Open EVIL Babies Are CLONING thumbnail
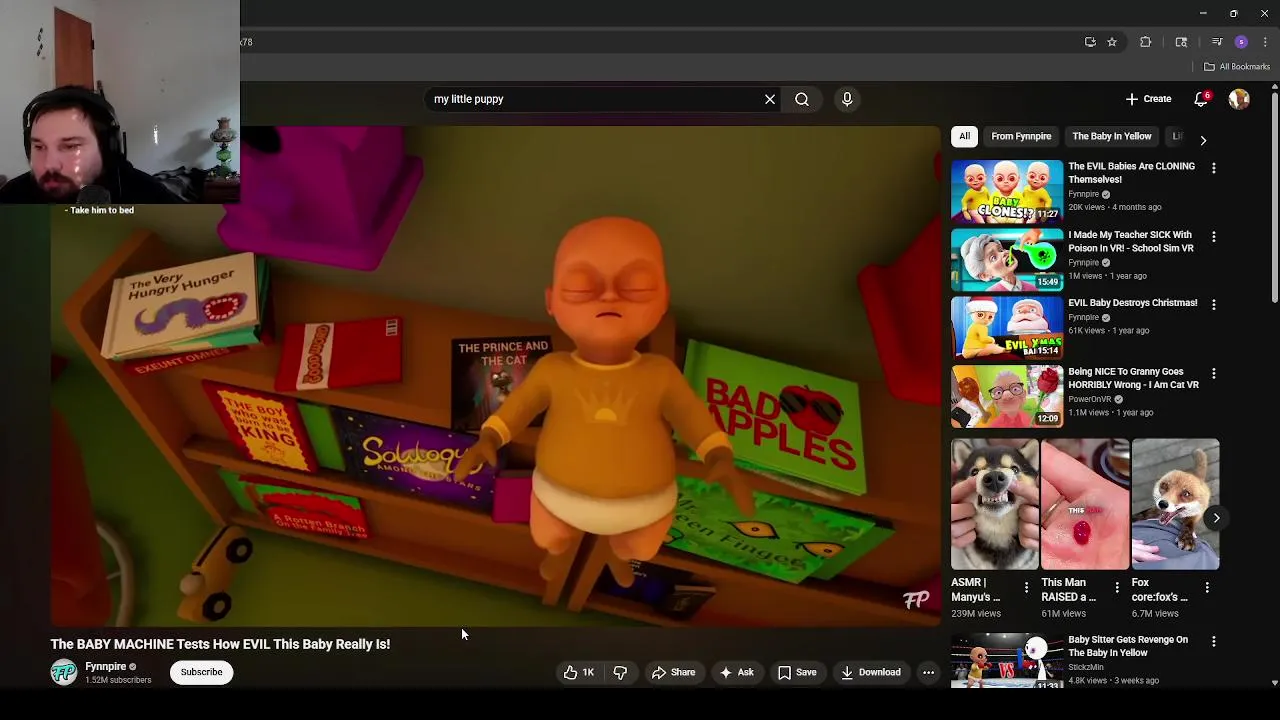 [1007, 191]
